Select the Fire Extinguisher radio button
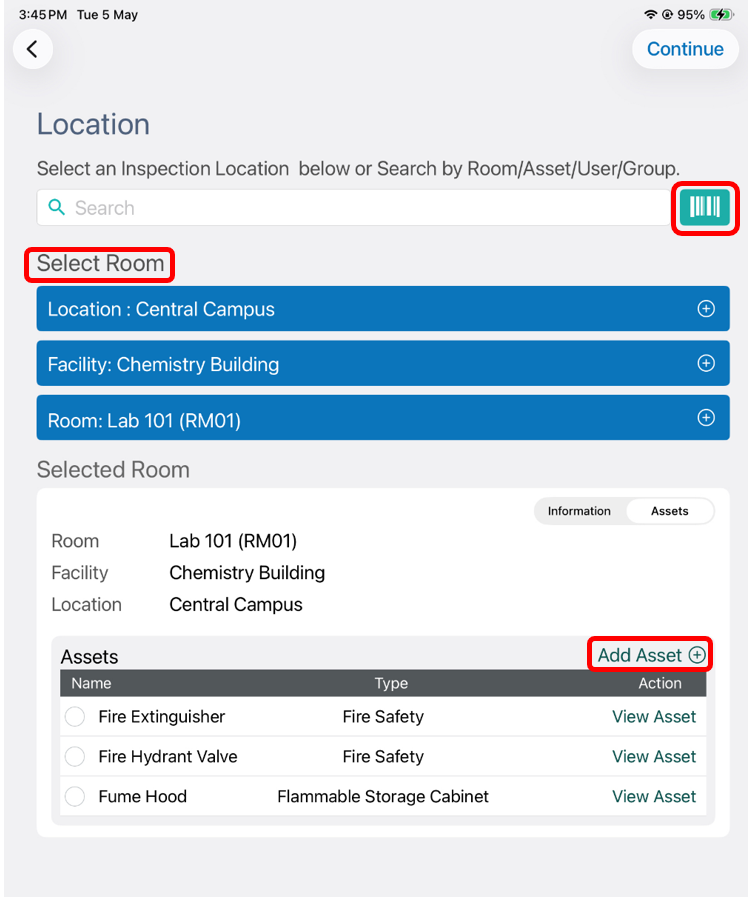Screen dimensions: 749x897 (75, 716)
